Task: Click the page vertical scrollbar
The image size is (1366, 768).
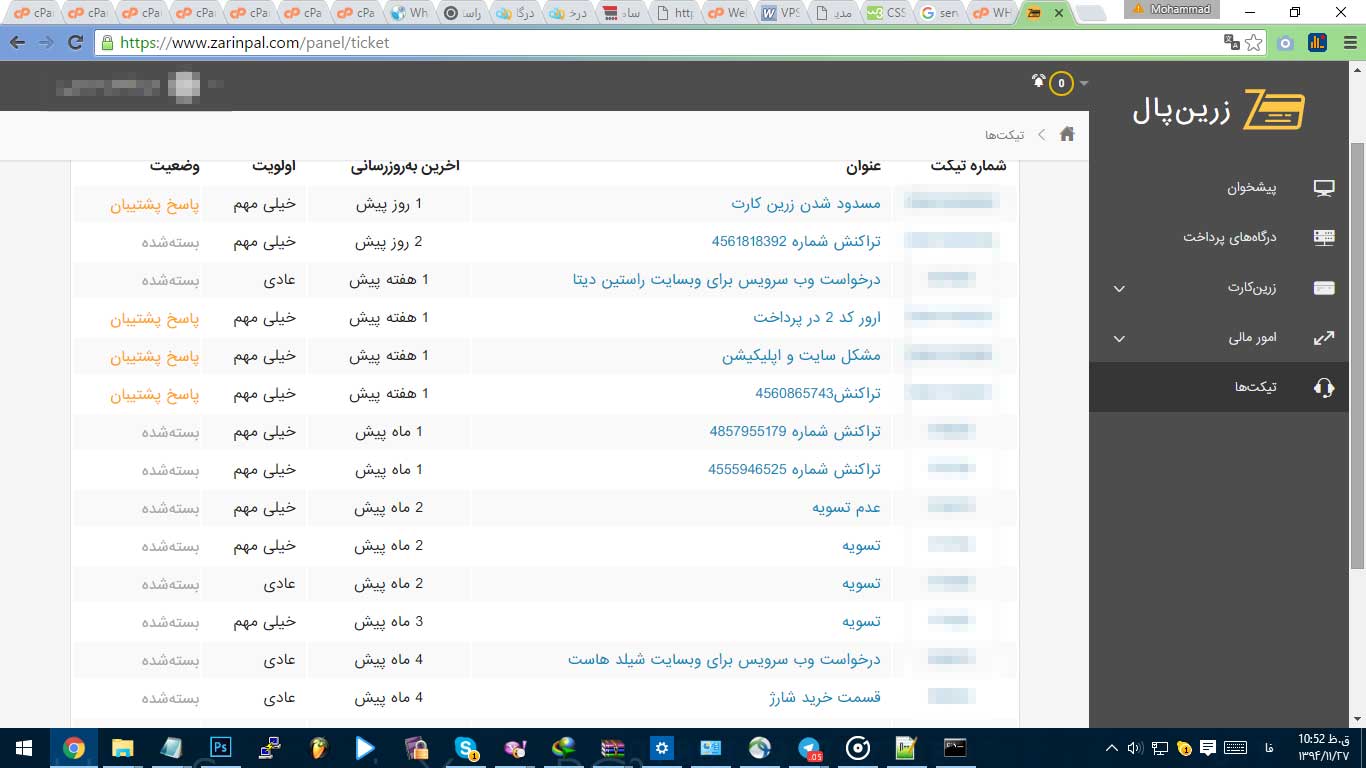Action: 1358,355
